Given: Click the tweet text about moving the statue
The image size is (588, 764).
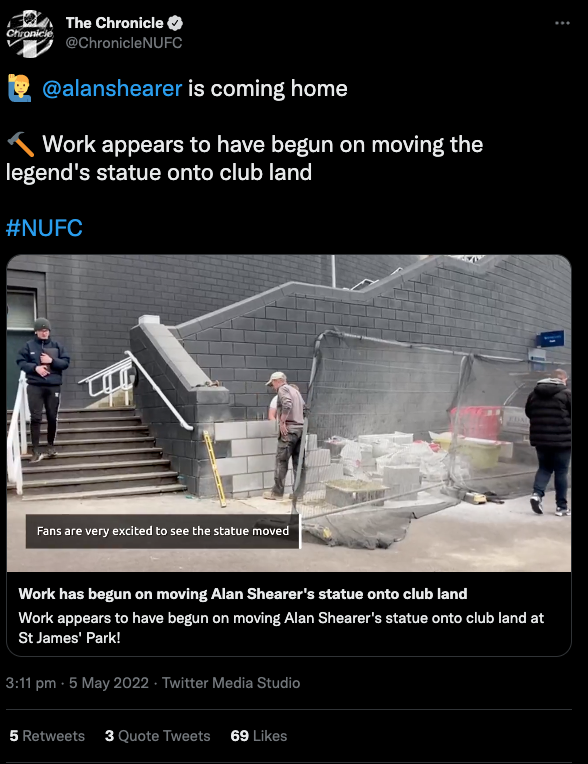Looking at the screenshot, I should (x=245, y=158).
